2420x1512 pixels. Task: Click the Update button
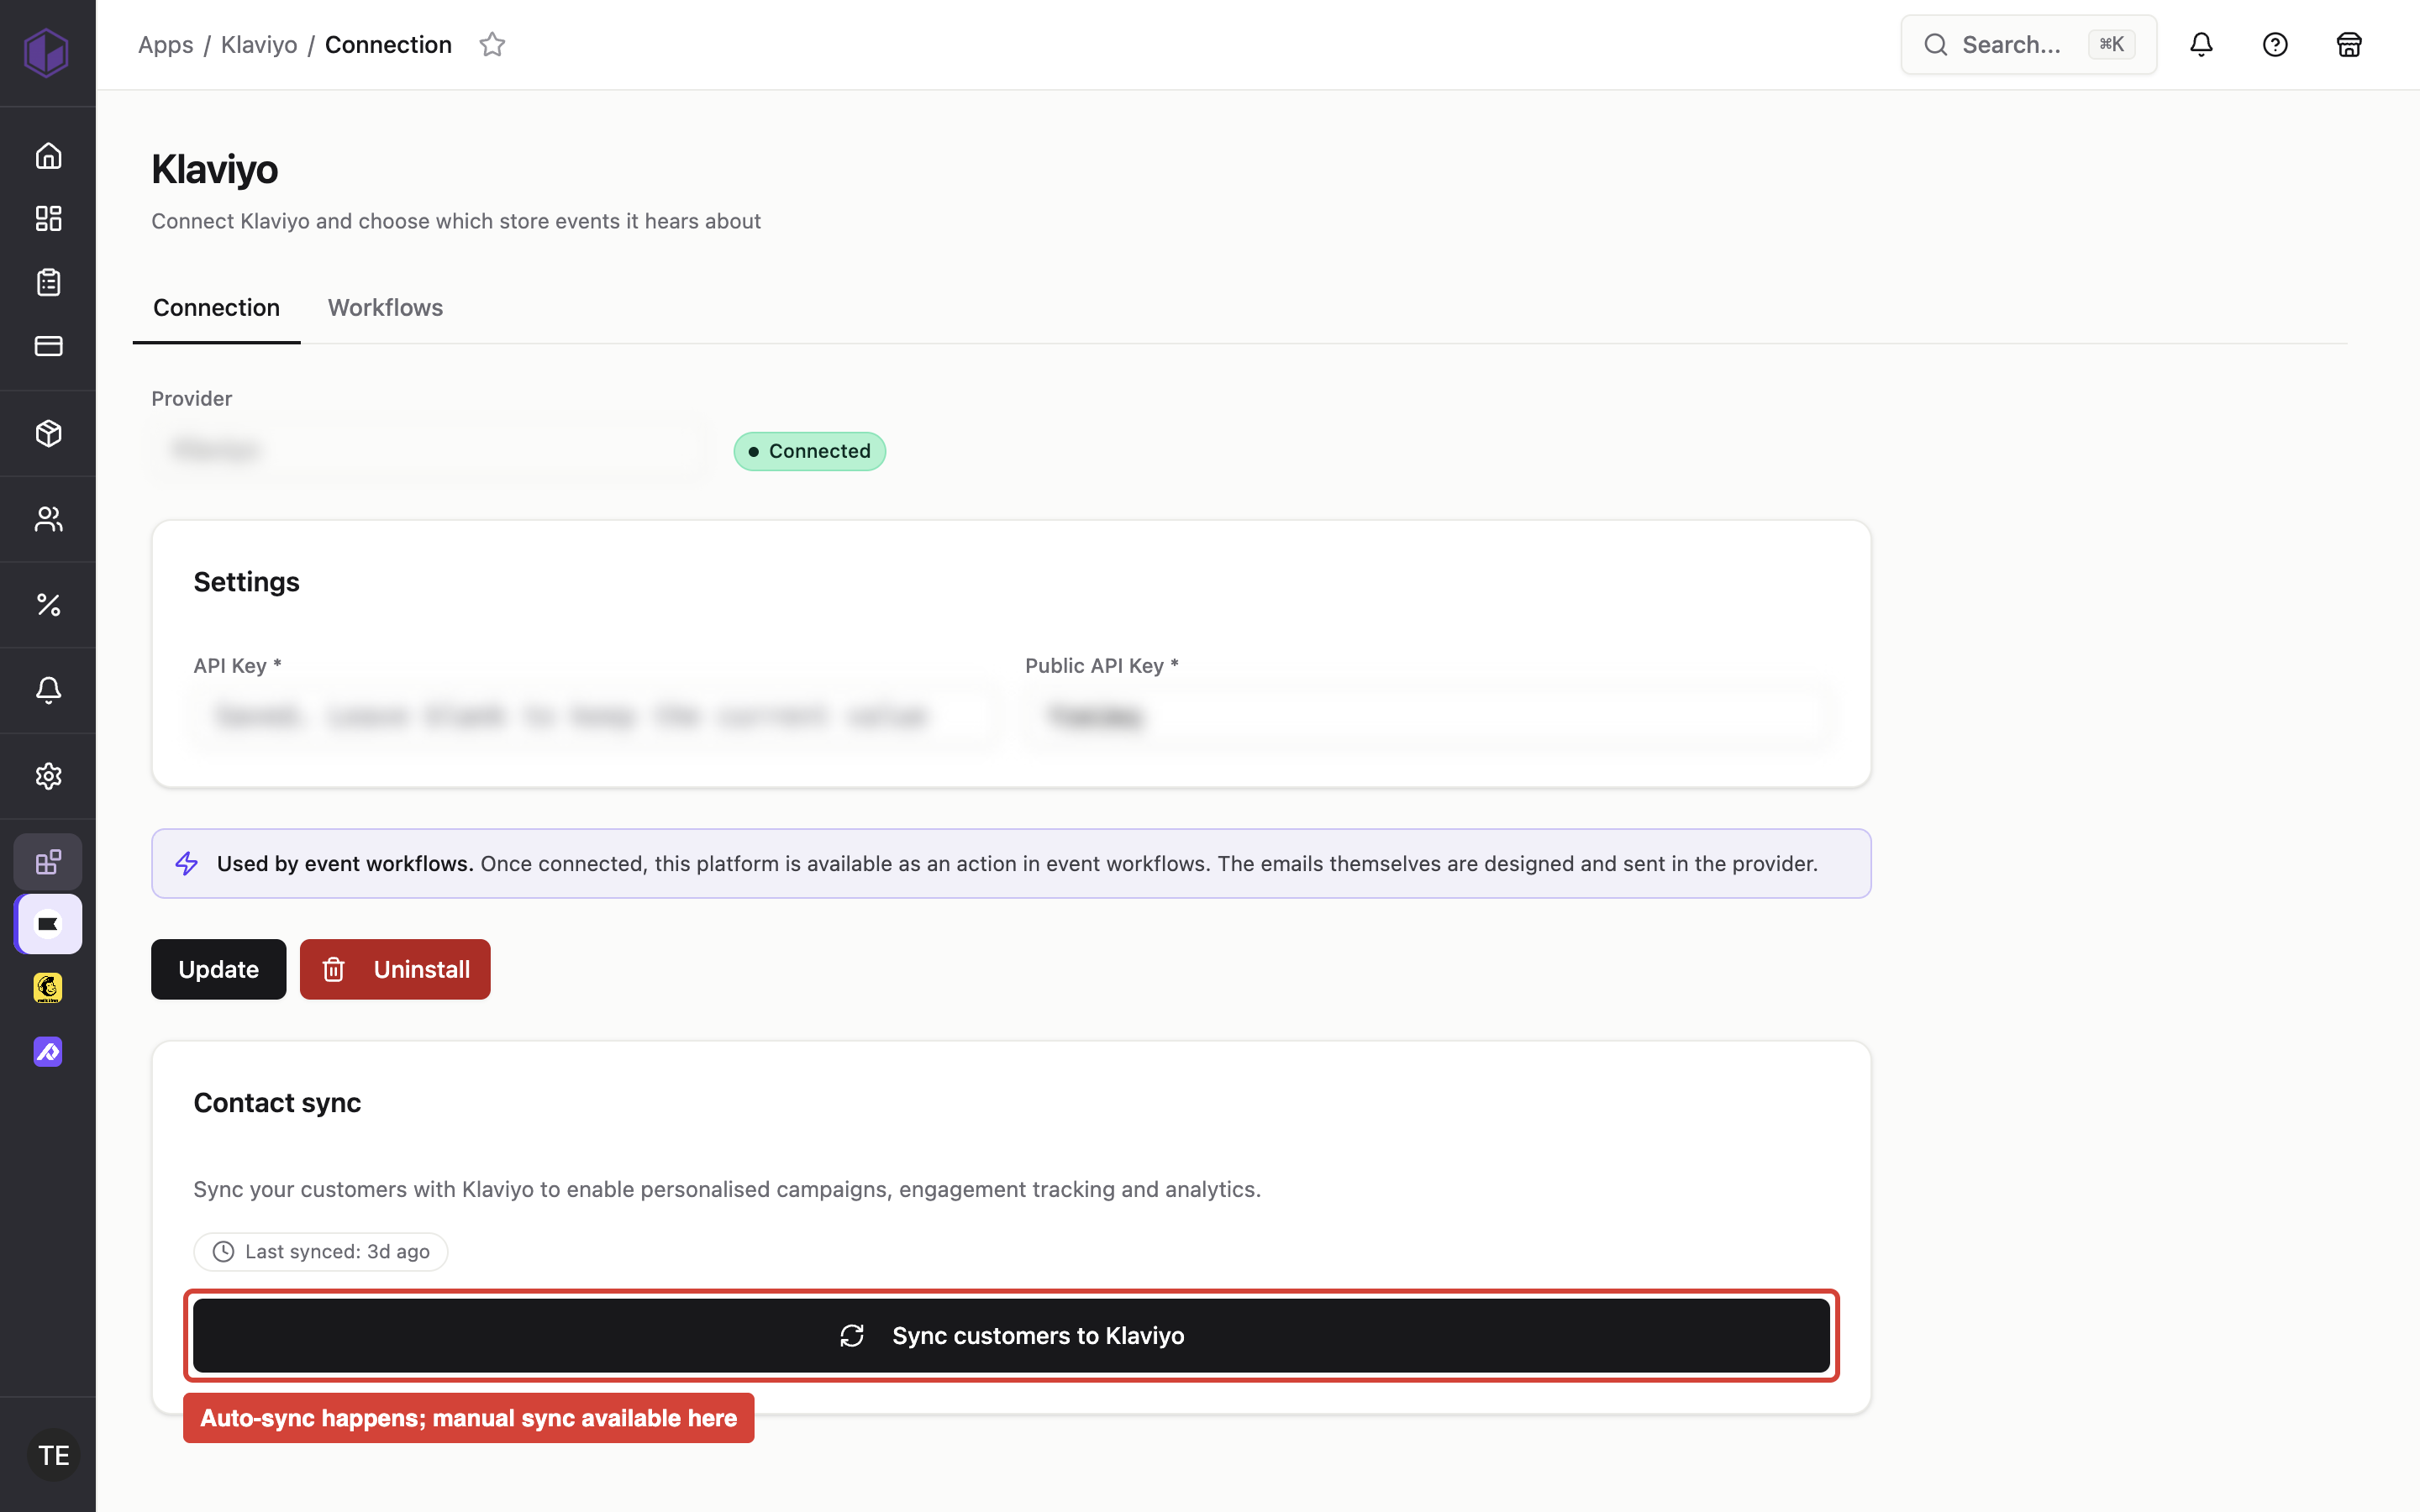[x=218, y=969]
